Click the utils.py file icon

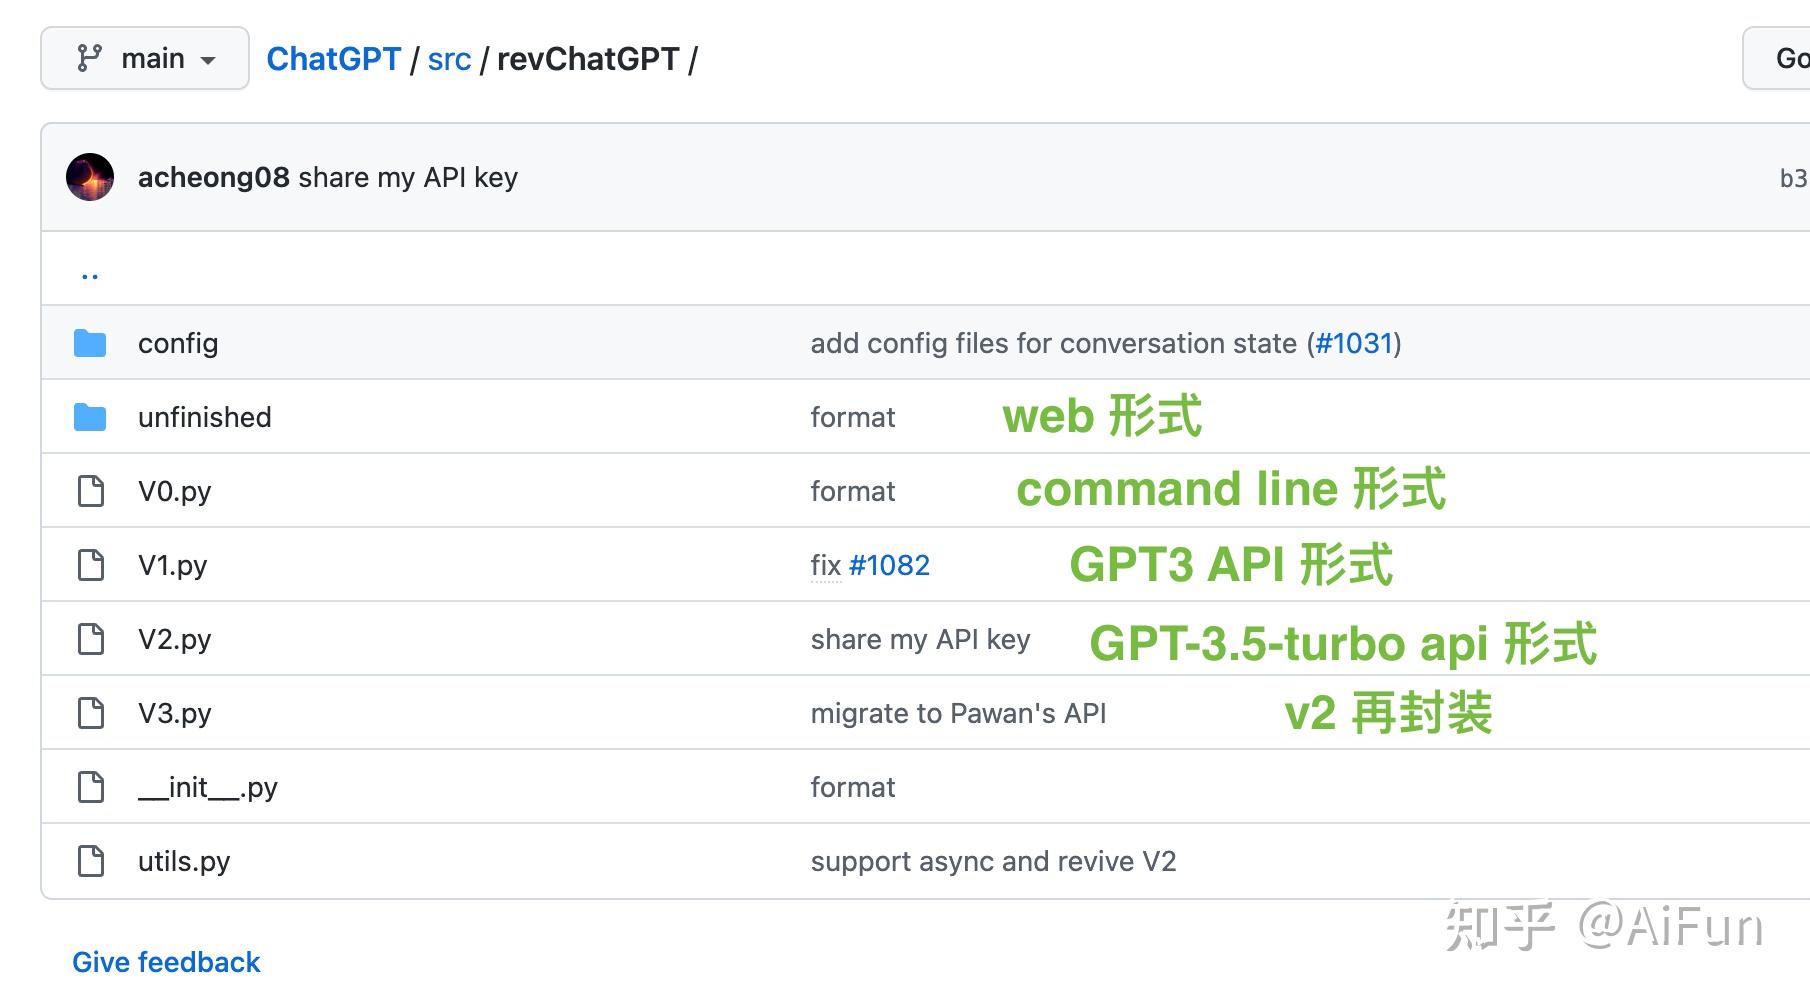point(91,861)
